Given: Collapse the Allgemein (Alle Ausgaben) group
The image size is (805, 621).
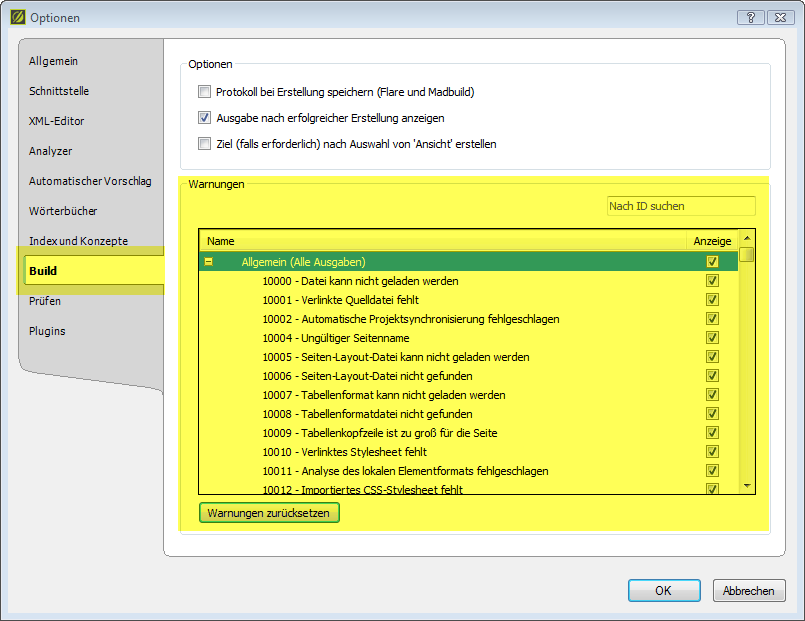Looking at the screenshot, I should coord(209,262).
